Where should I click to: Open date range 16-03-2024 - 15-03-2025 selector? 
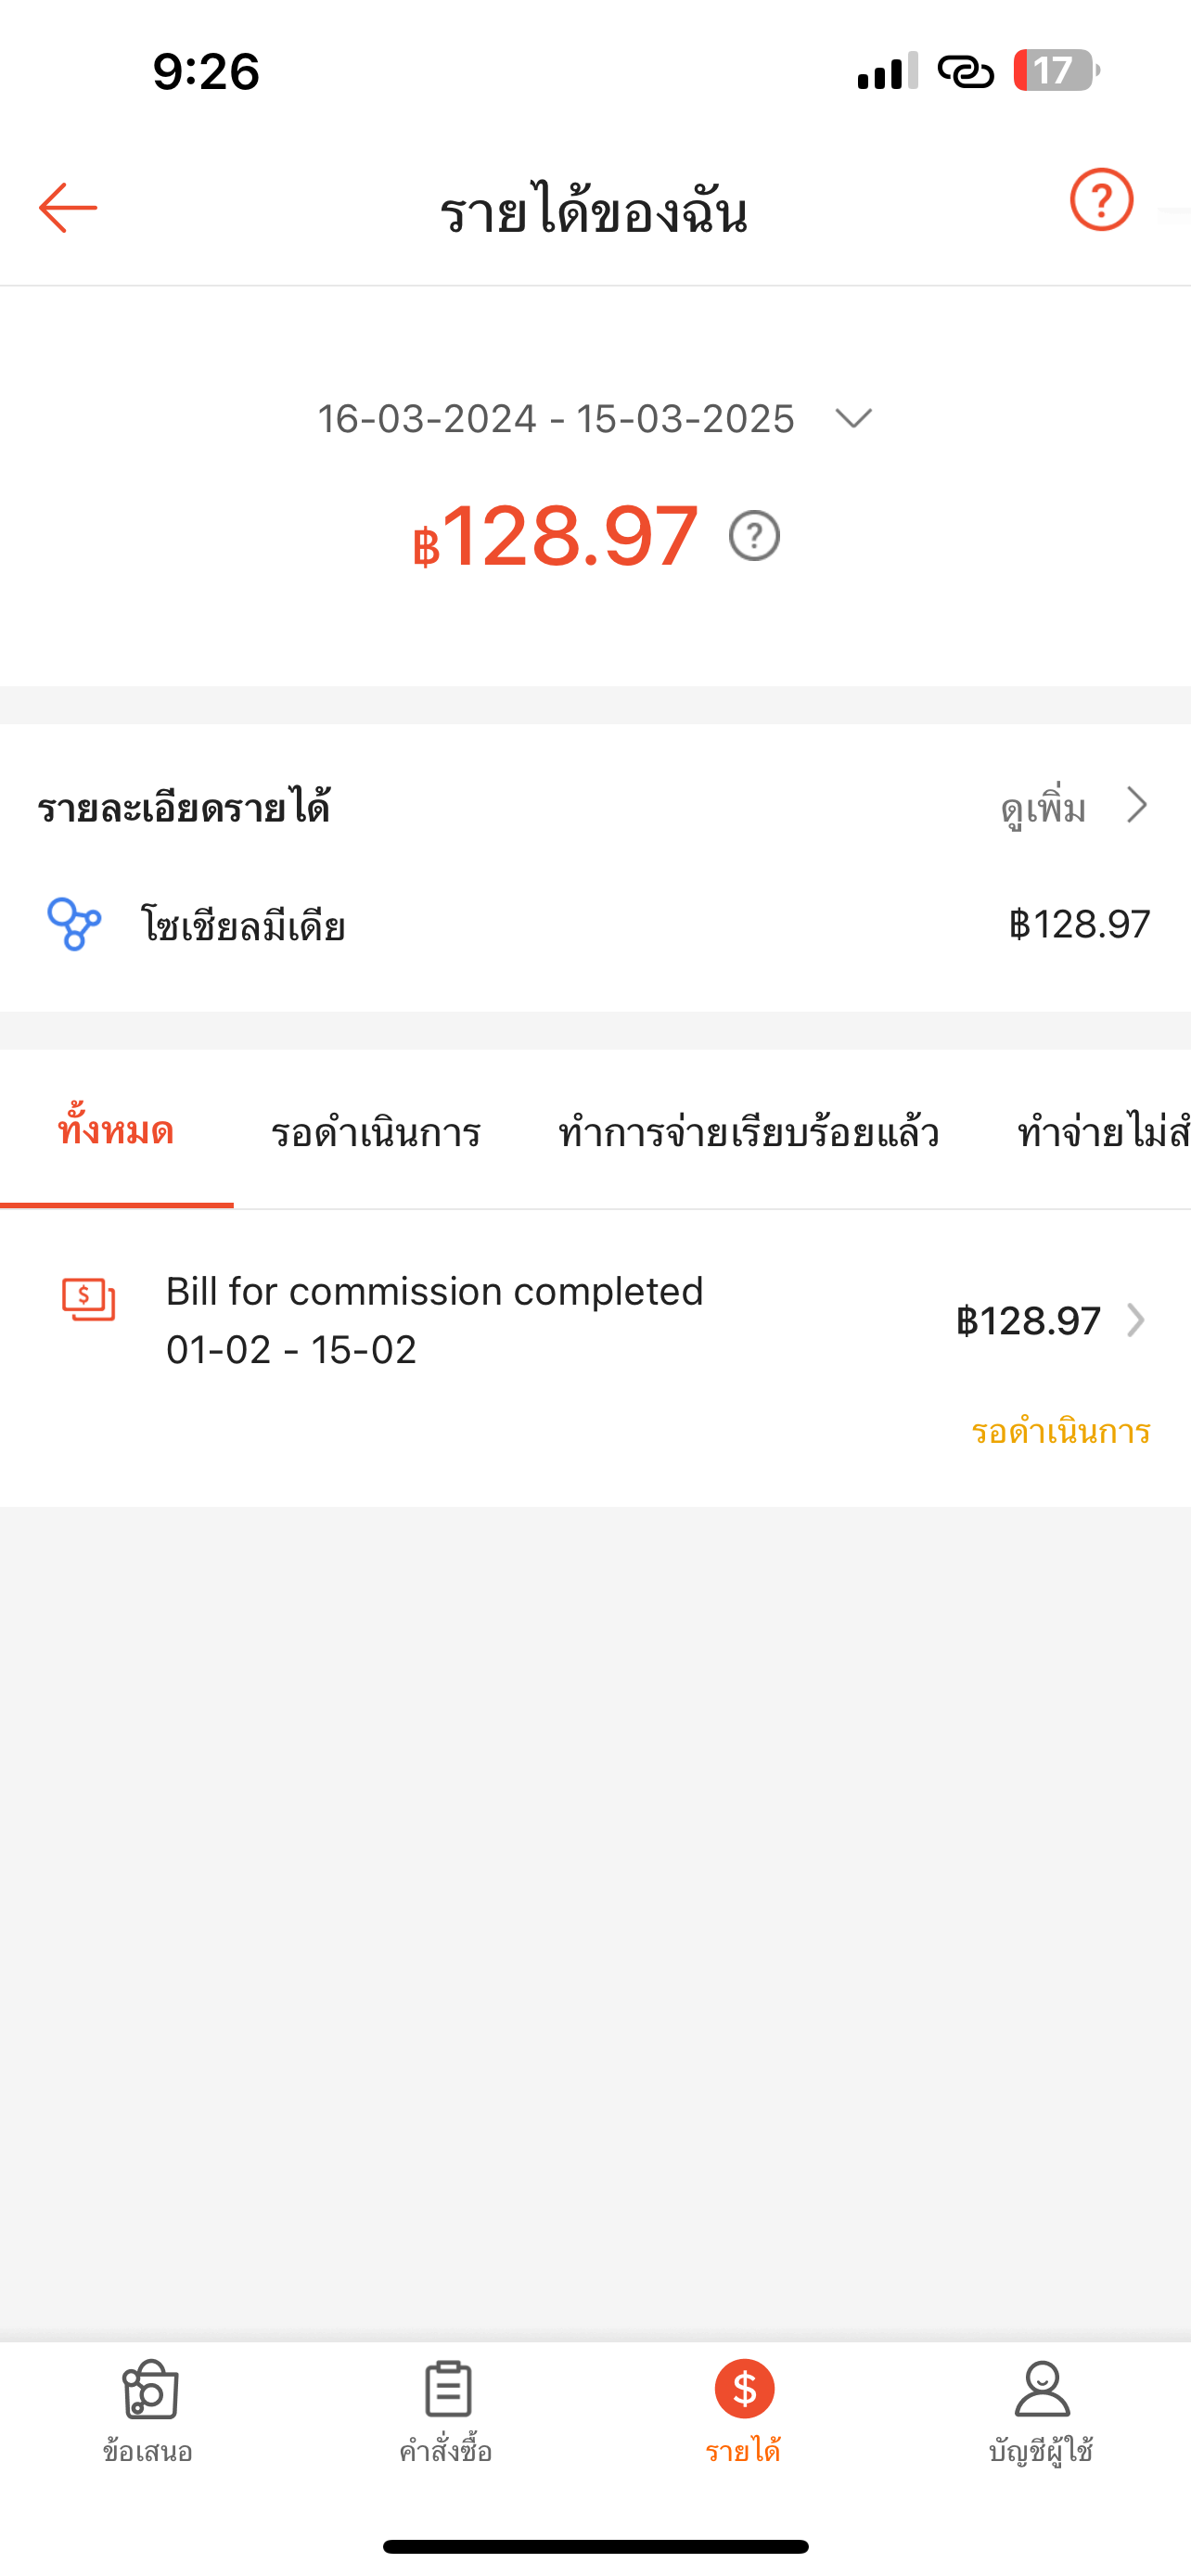(x=556, y=419)
